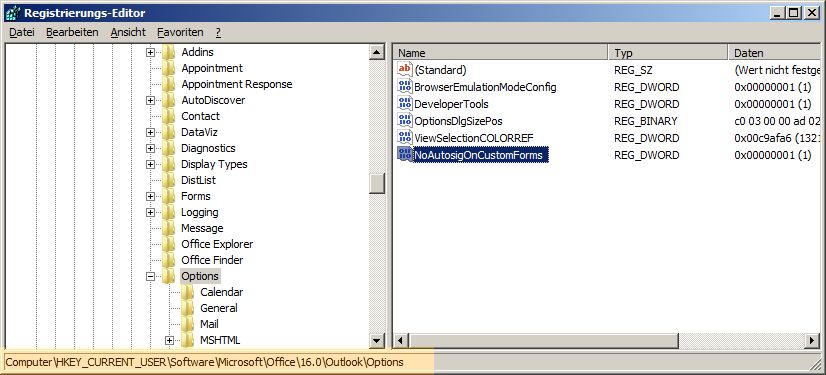This screenshot has width=826, height=375.
Task: Open the Ansicht menu
Action: [128, 32]
